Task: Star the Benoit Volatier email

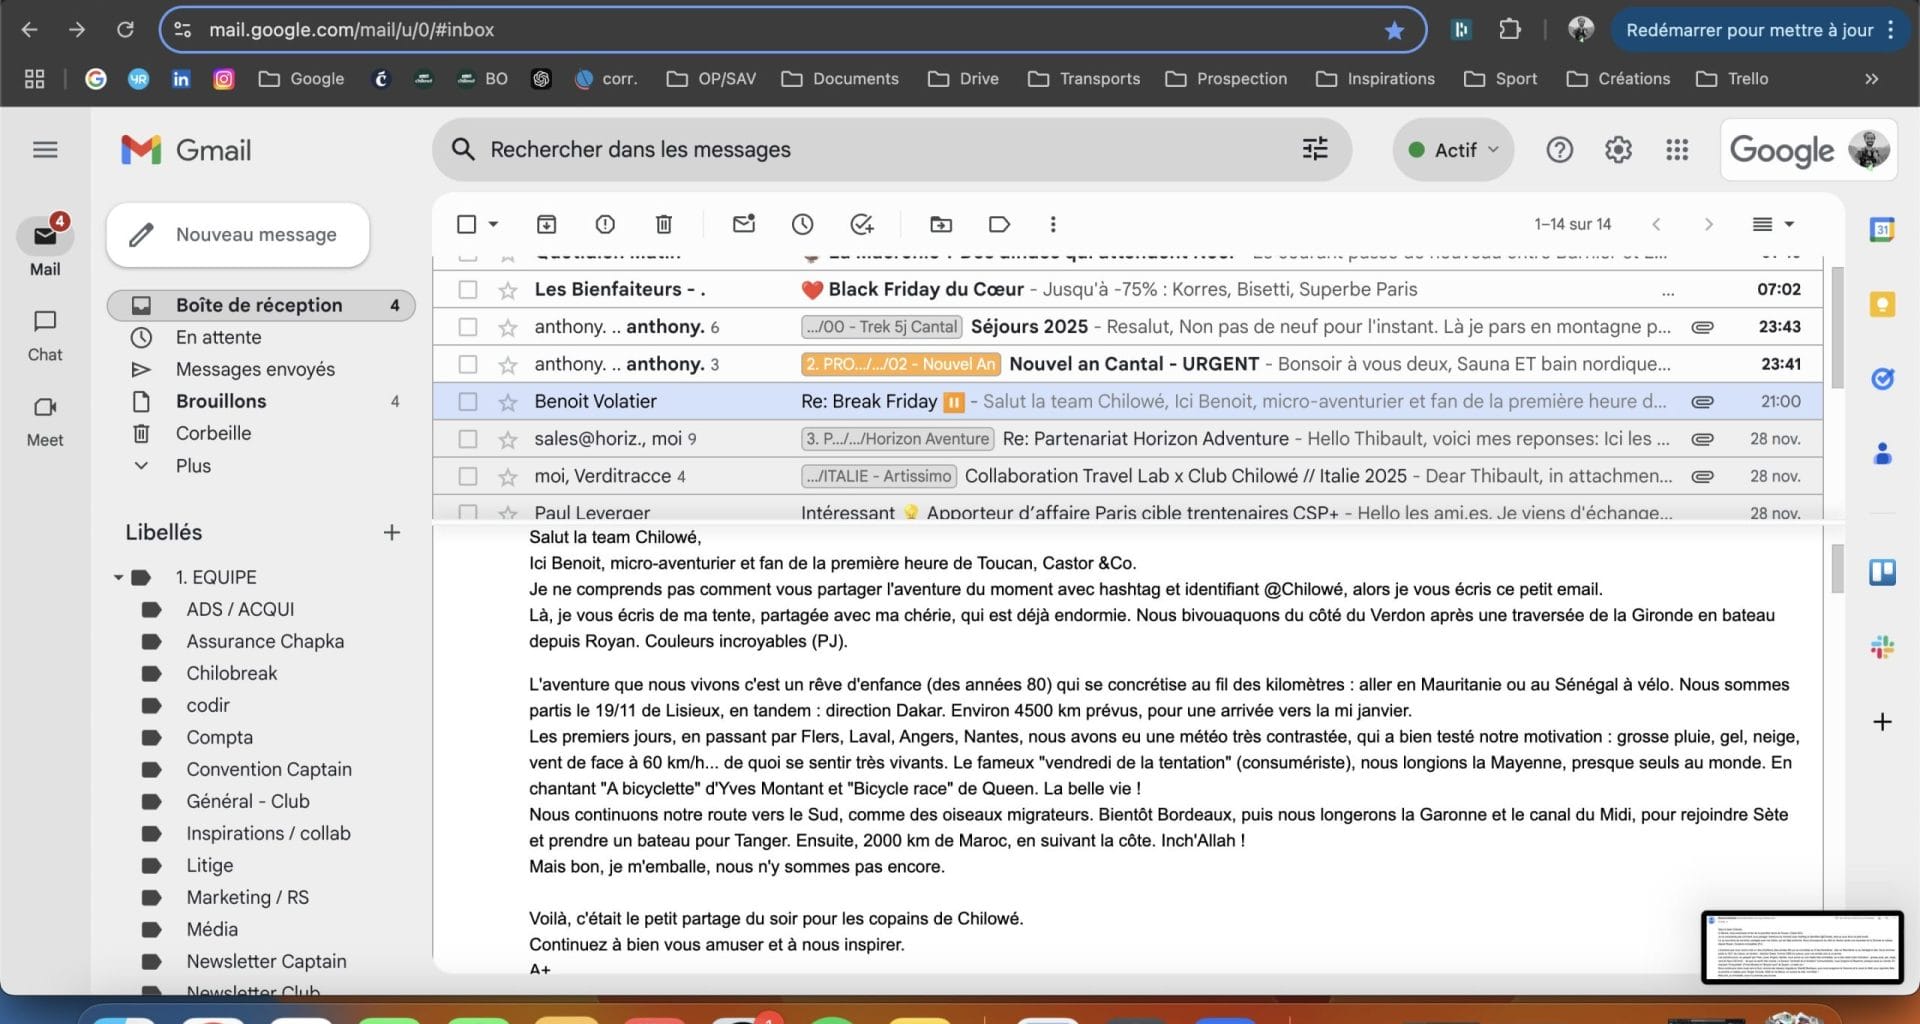Action: click(508, 402)
